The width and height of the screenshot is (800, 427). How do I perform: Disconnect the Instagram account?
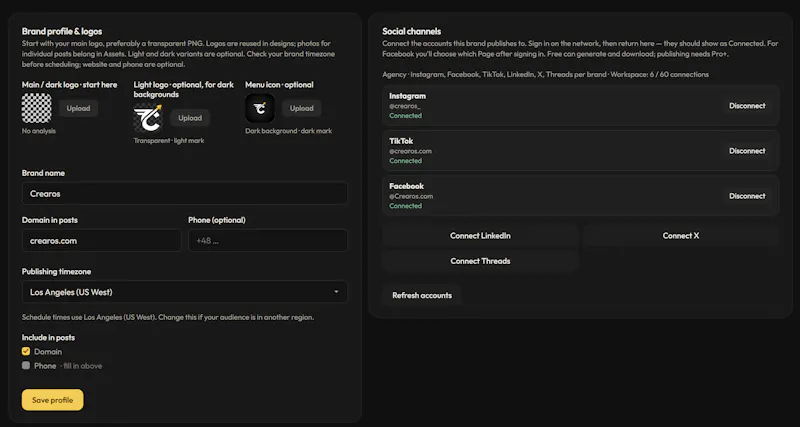point(747,106)
